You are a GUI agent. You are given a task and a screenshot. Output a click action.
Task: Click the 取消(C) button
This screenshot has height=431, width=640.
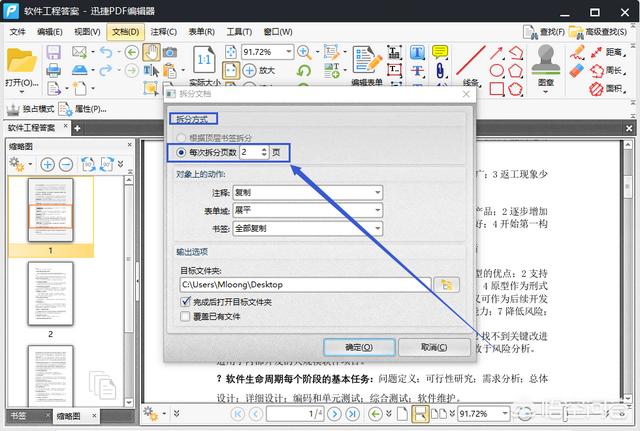click(434, 347)
